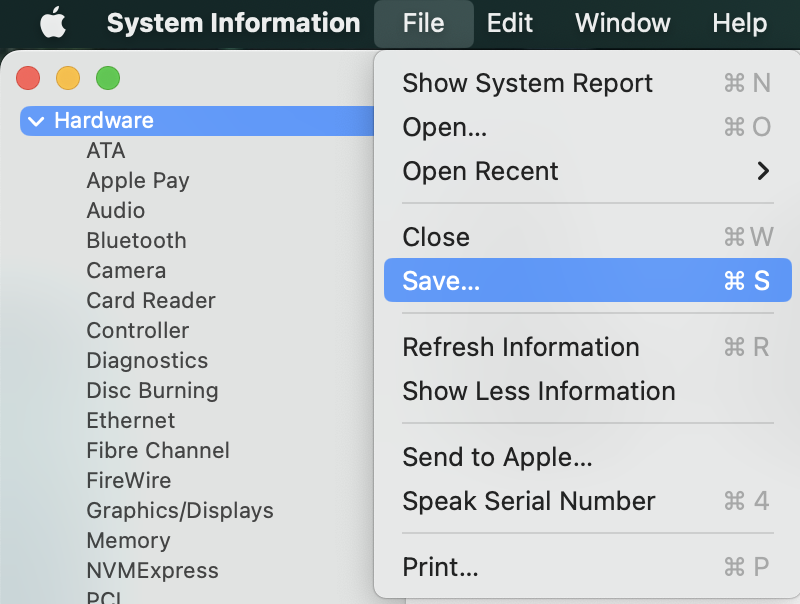Click the green full-screen window button
Viewport: 800px width, 604px height.
(x=107, y=77)
